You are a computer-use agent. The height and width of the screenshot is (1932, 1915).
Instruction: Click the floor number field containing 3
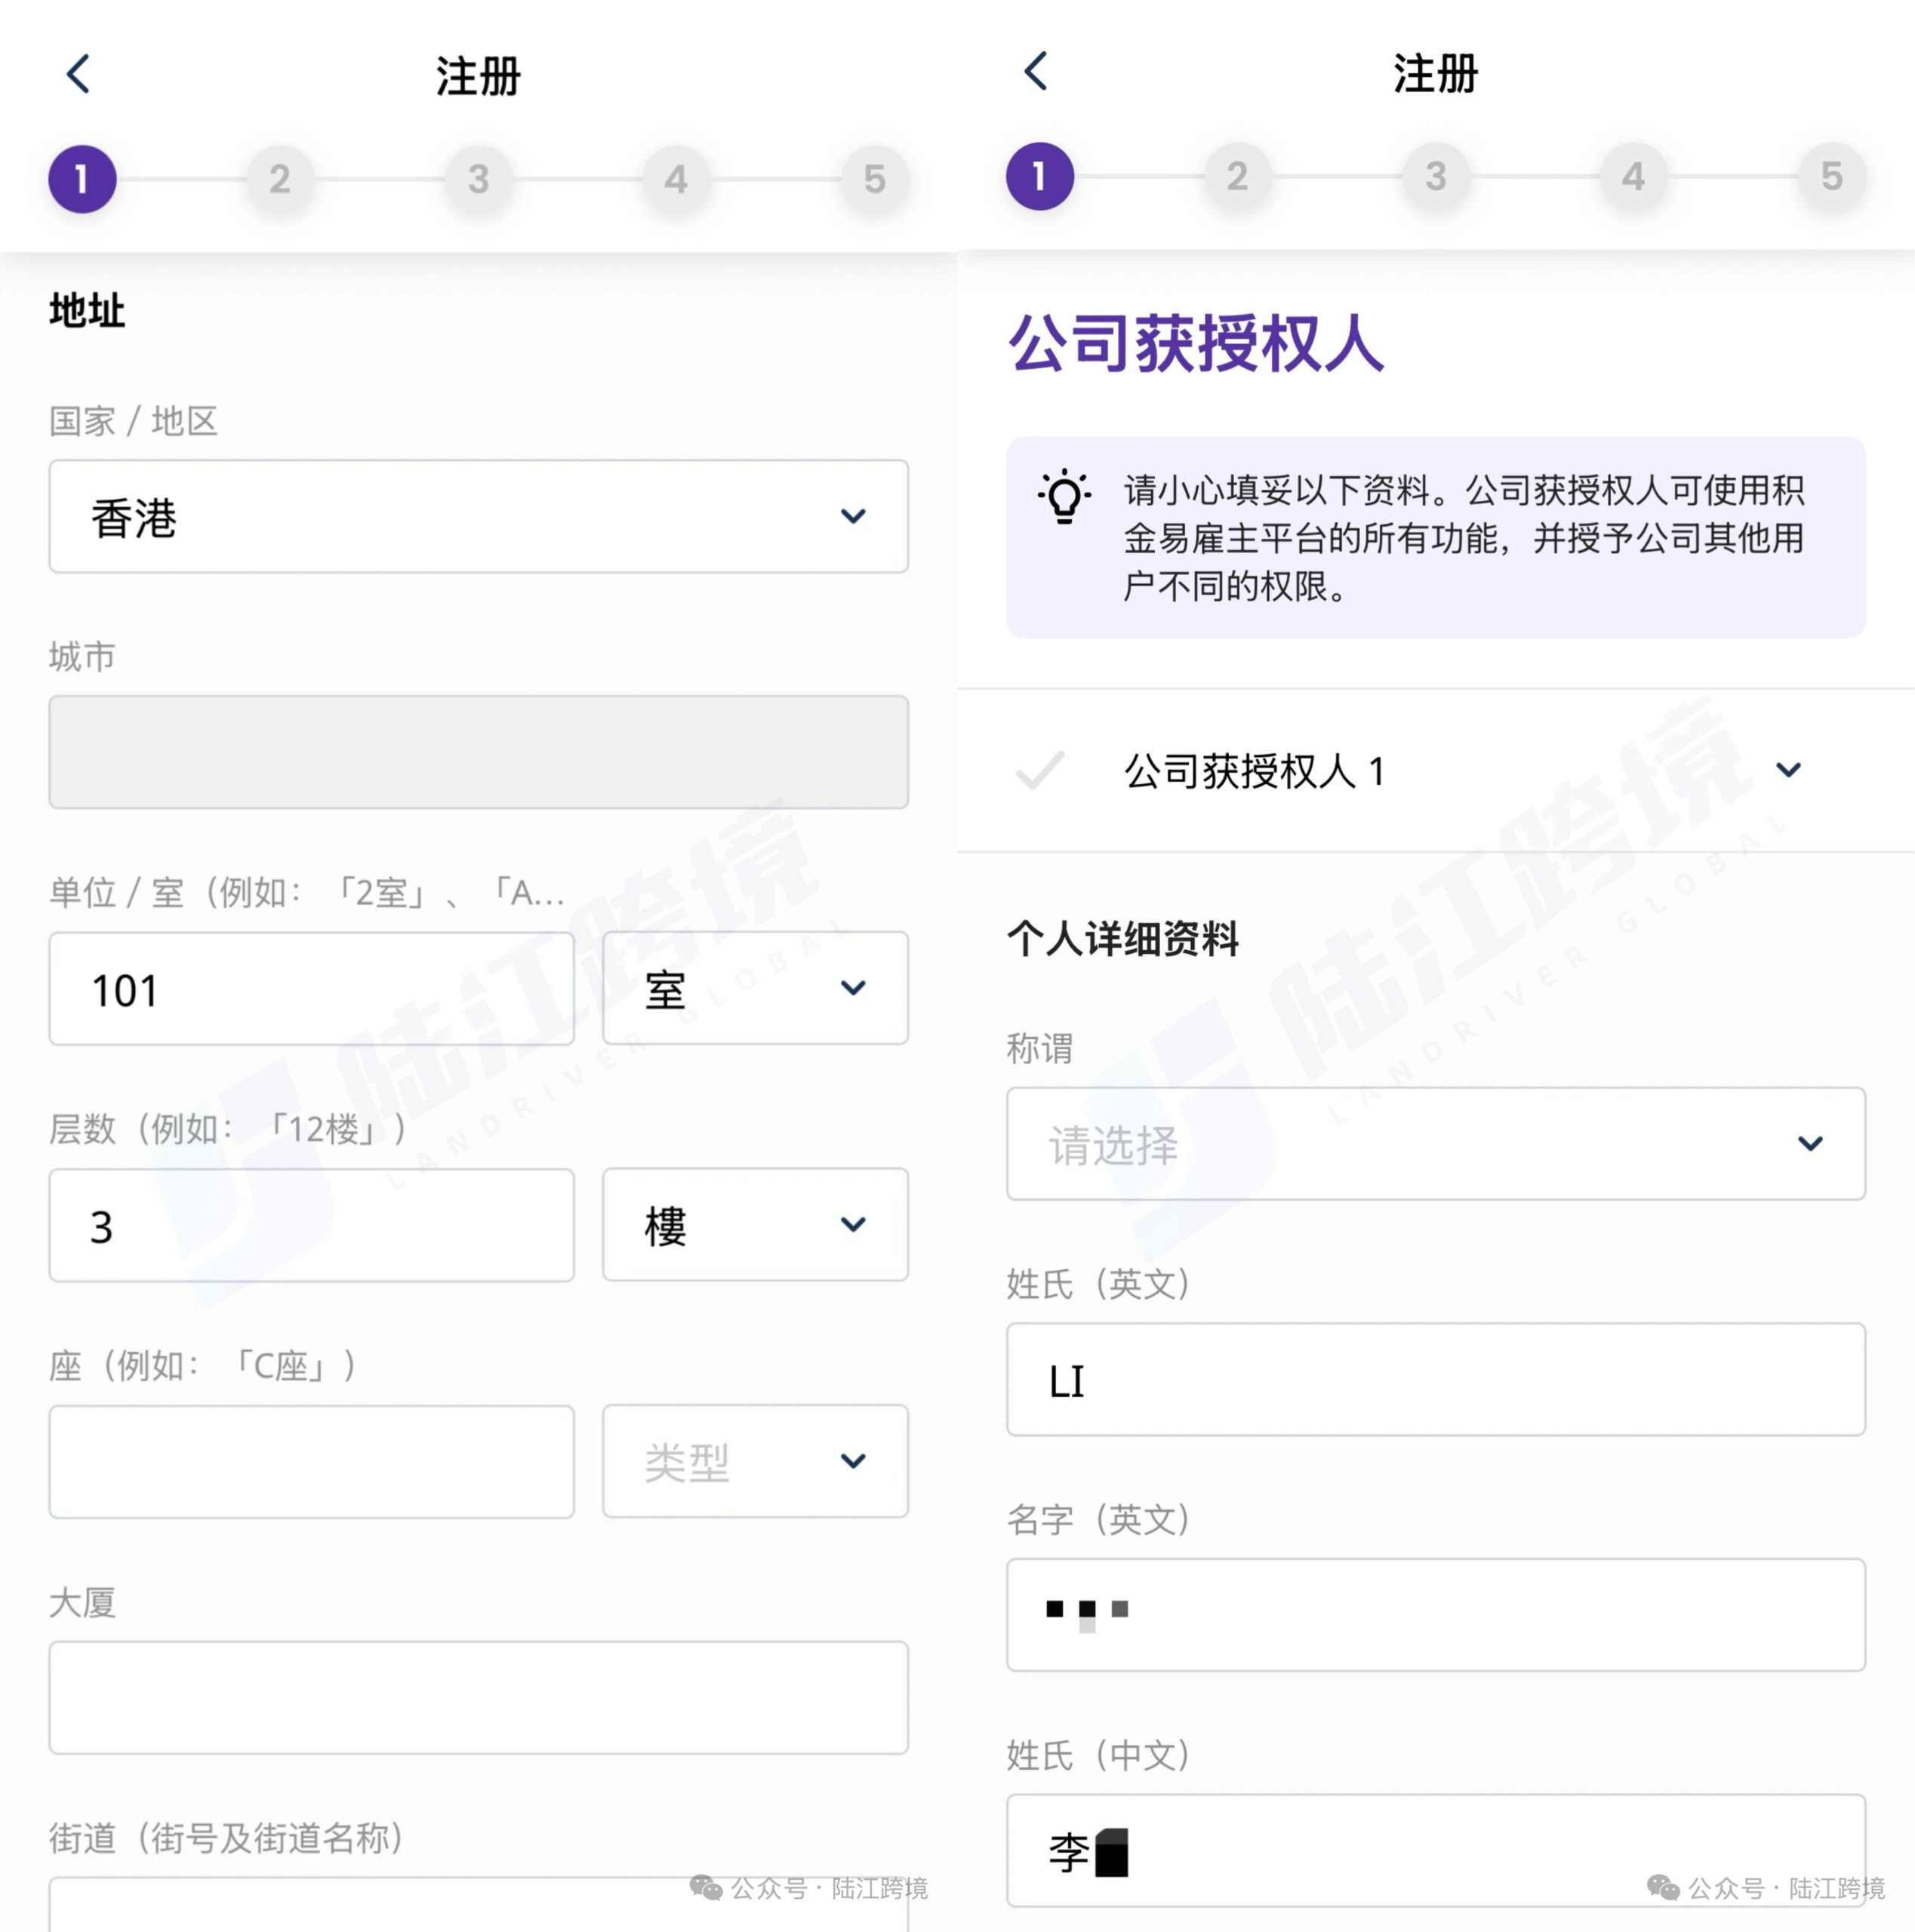[312, 1224]
